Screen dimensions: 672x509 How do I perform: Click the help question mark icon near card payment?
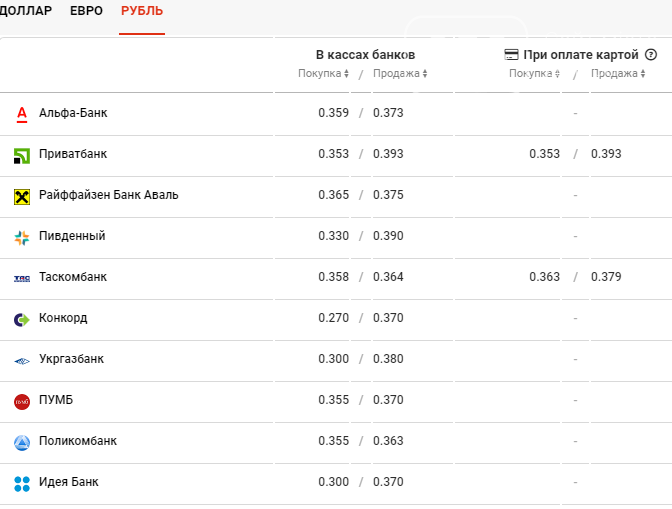pos(650,55)
